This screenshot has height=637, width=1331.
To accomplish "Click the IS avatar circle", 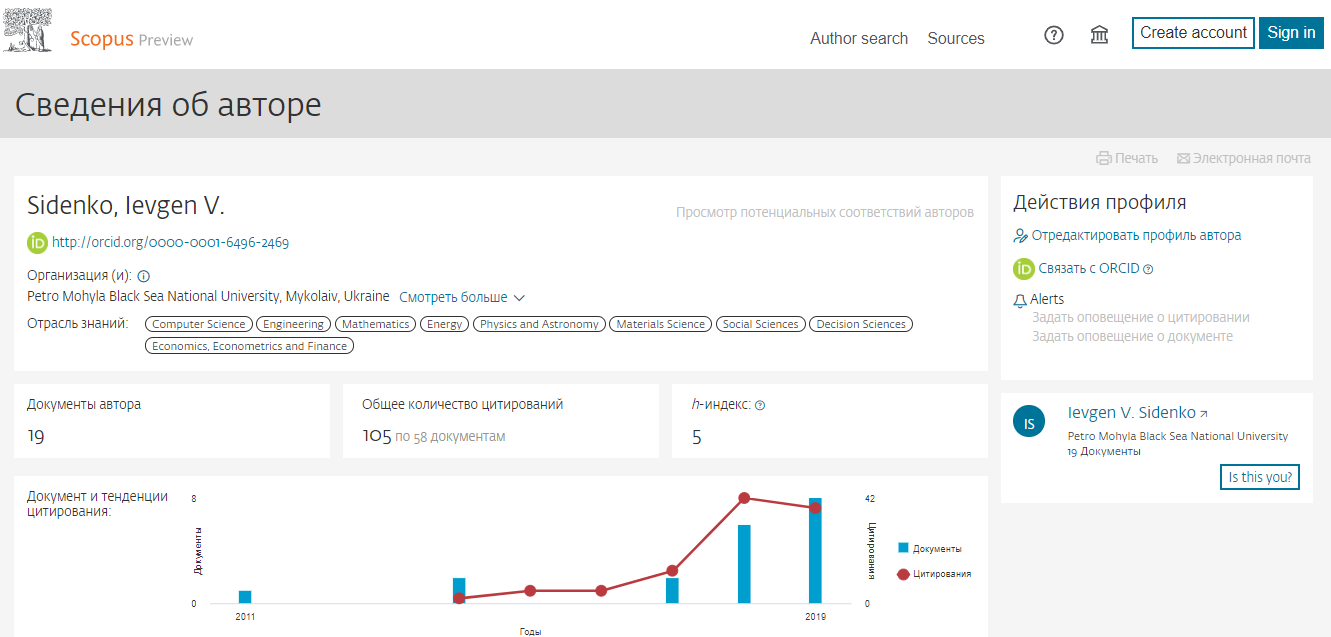I will point(1029,421).
